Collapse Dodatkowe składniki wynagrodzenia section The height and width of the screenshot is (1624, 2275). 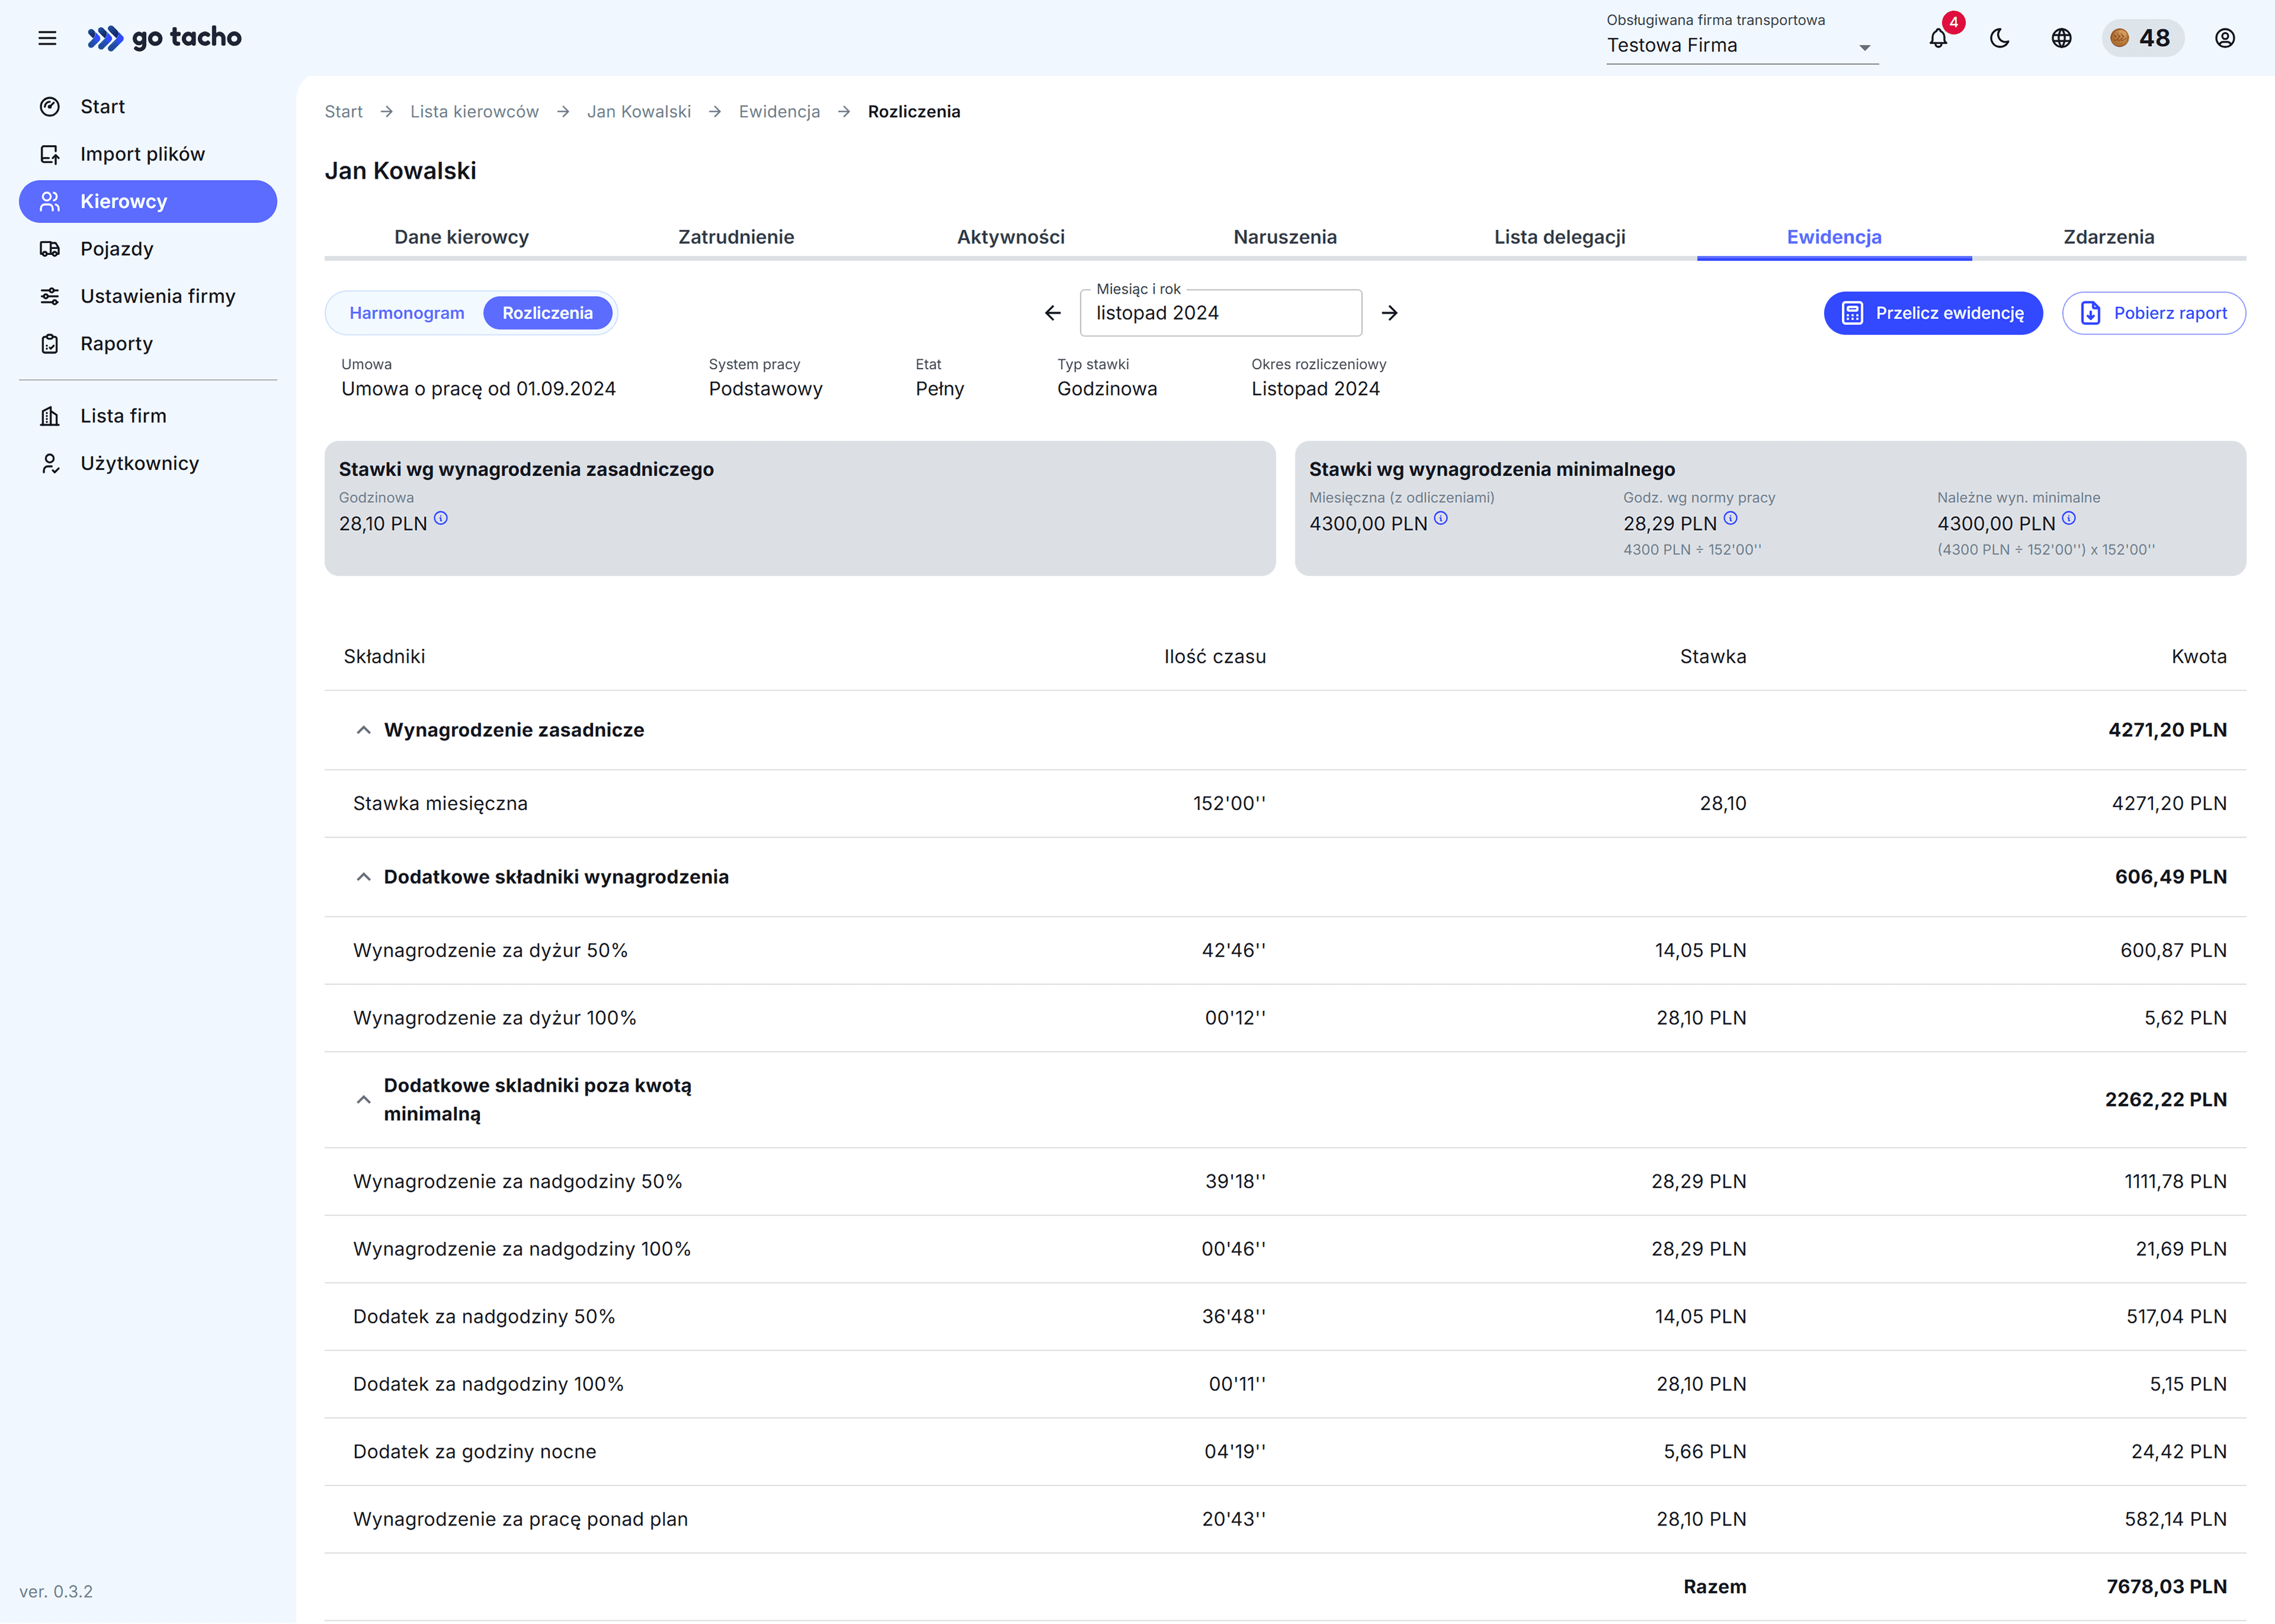364,877
